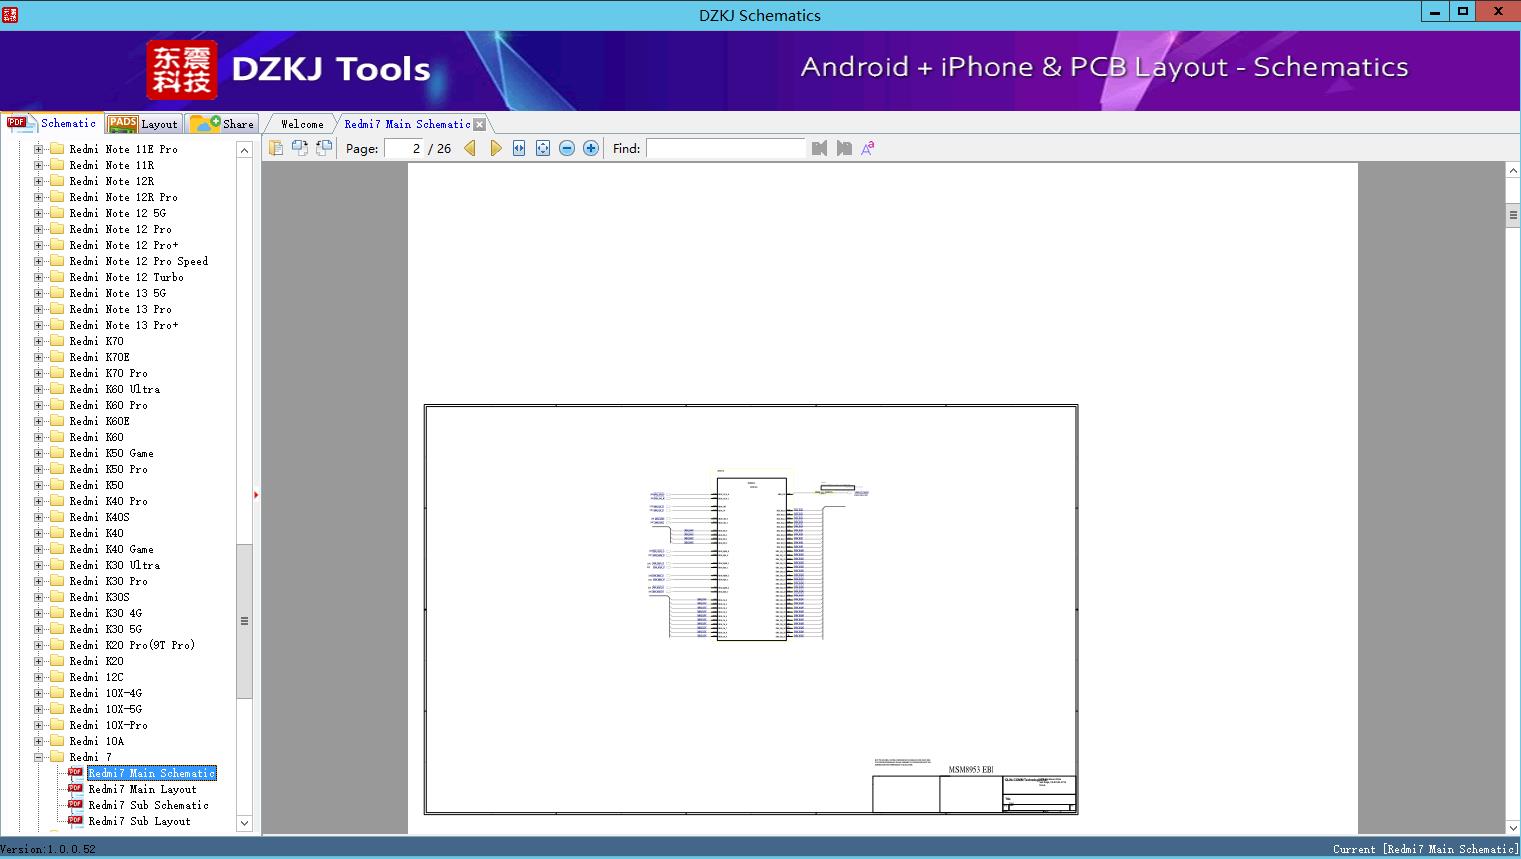Collapse the Redmi 7 folder

tap(39, 757)
